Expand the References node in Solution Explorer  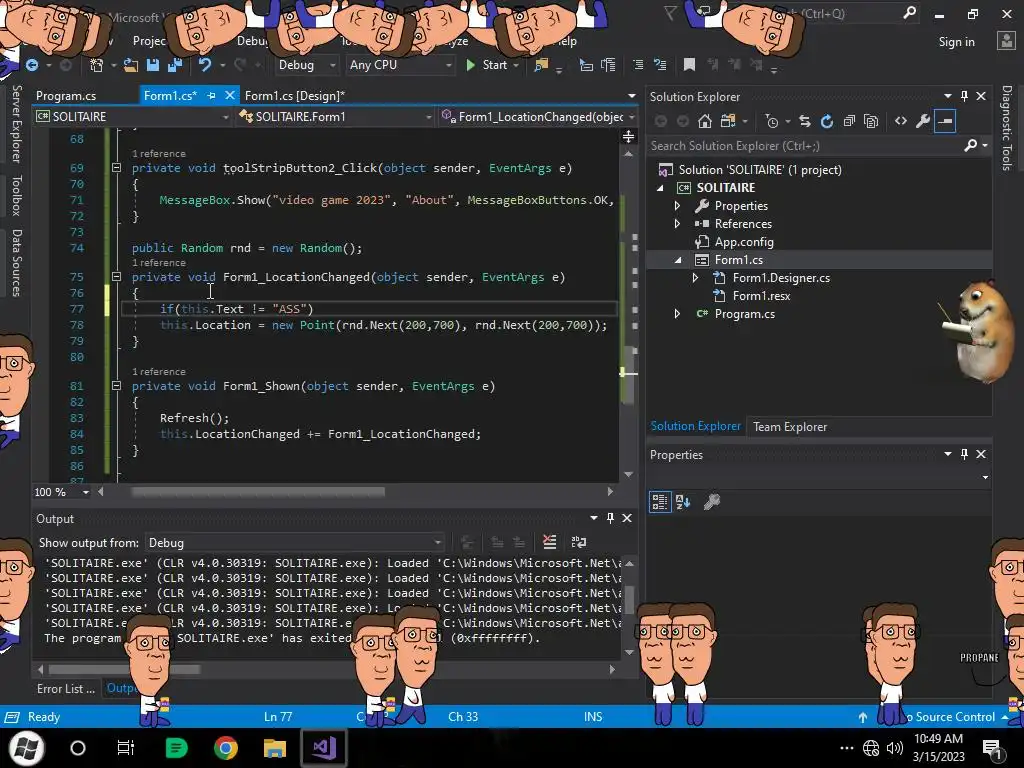677,223
